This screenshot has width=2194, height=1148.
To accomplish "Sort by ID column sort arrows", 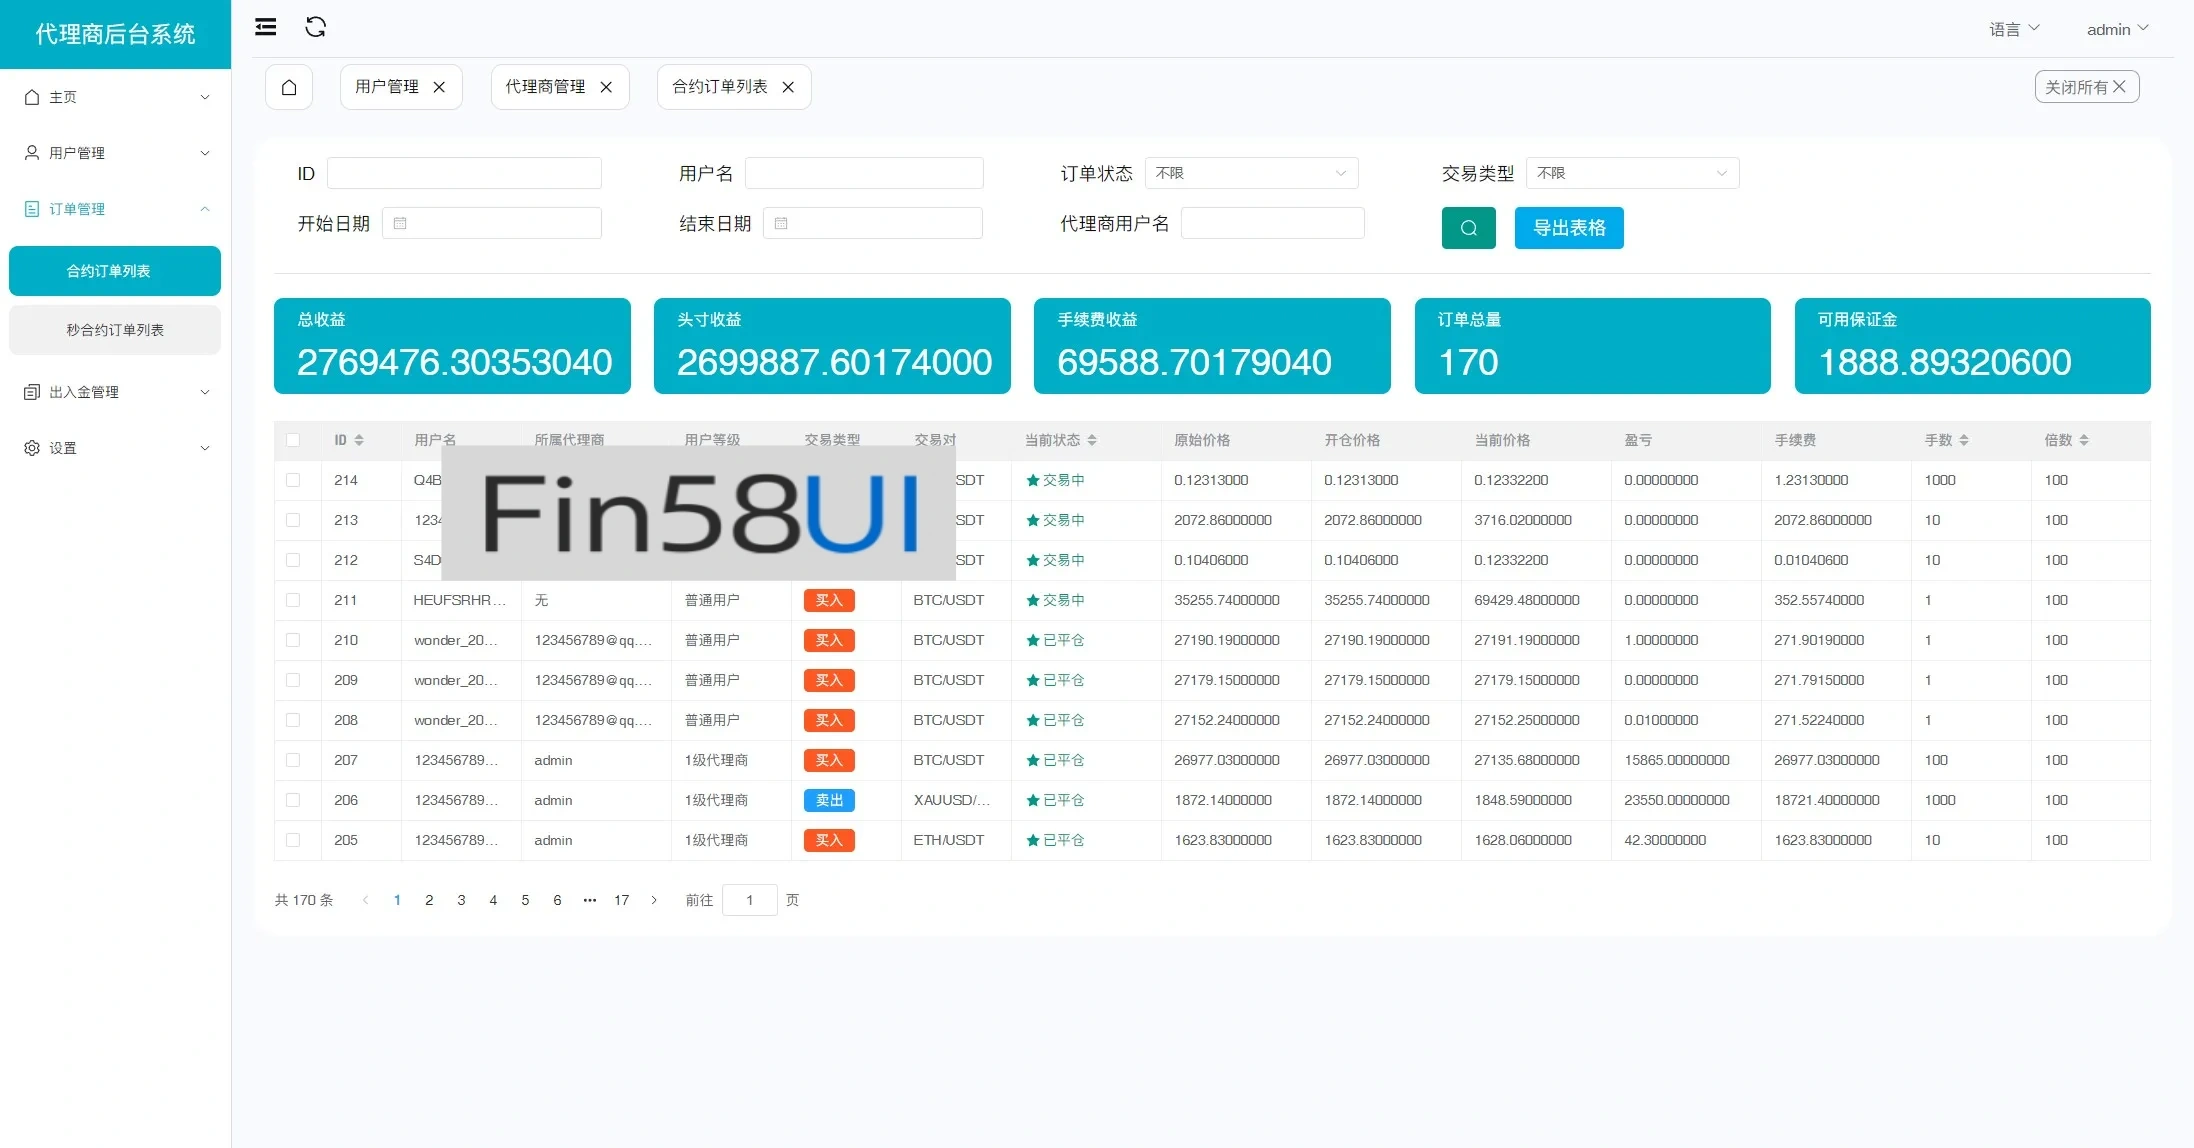I will [359, 440].
